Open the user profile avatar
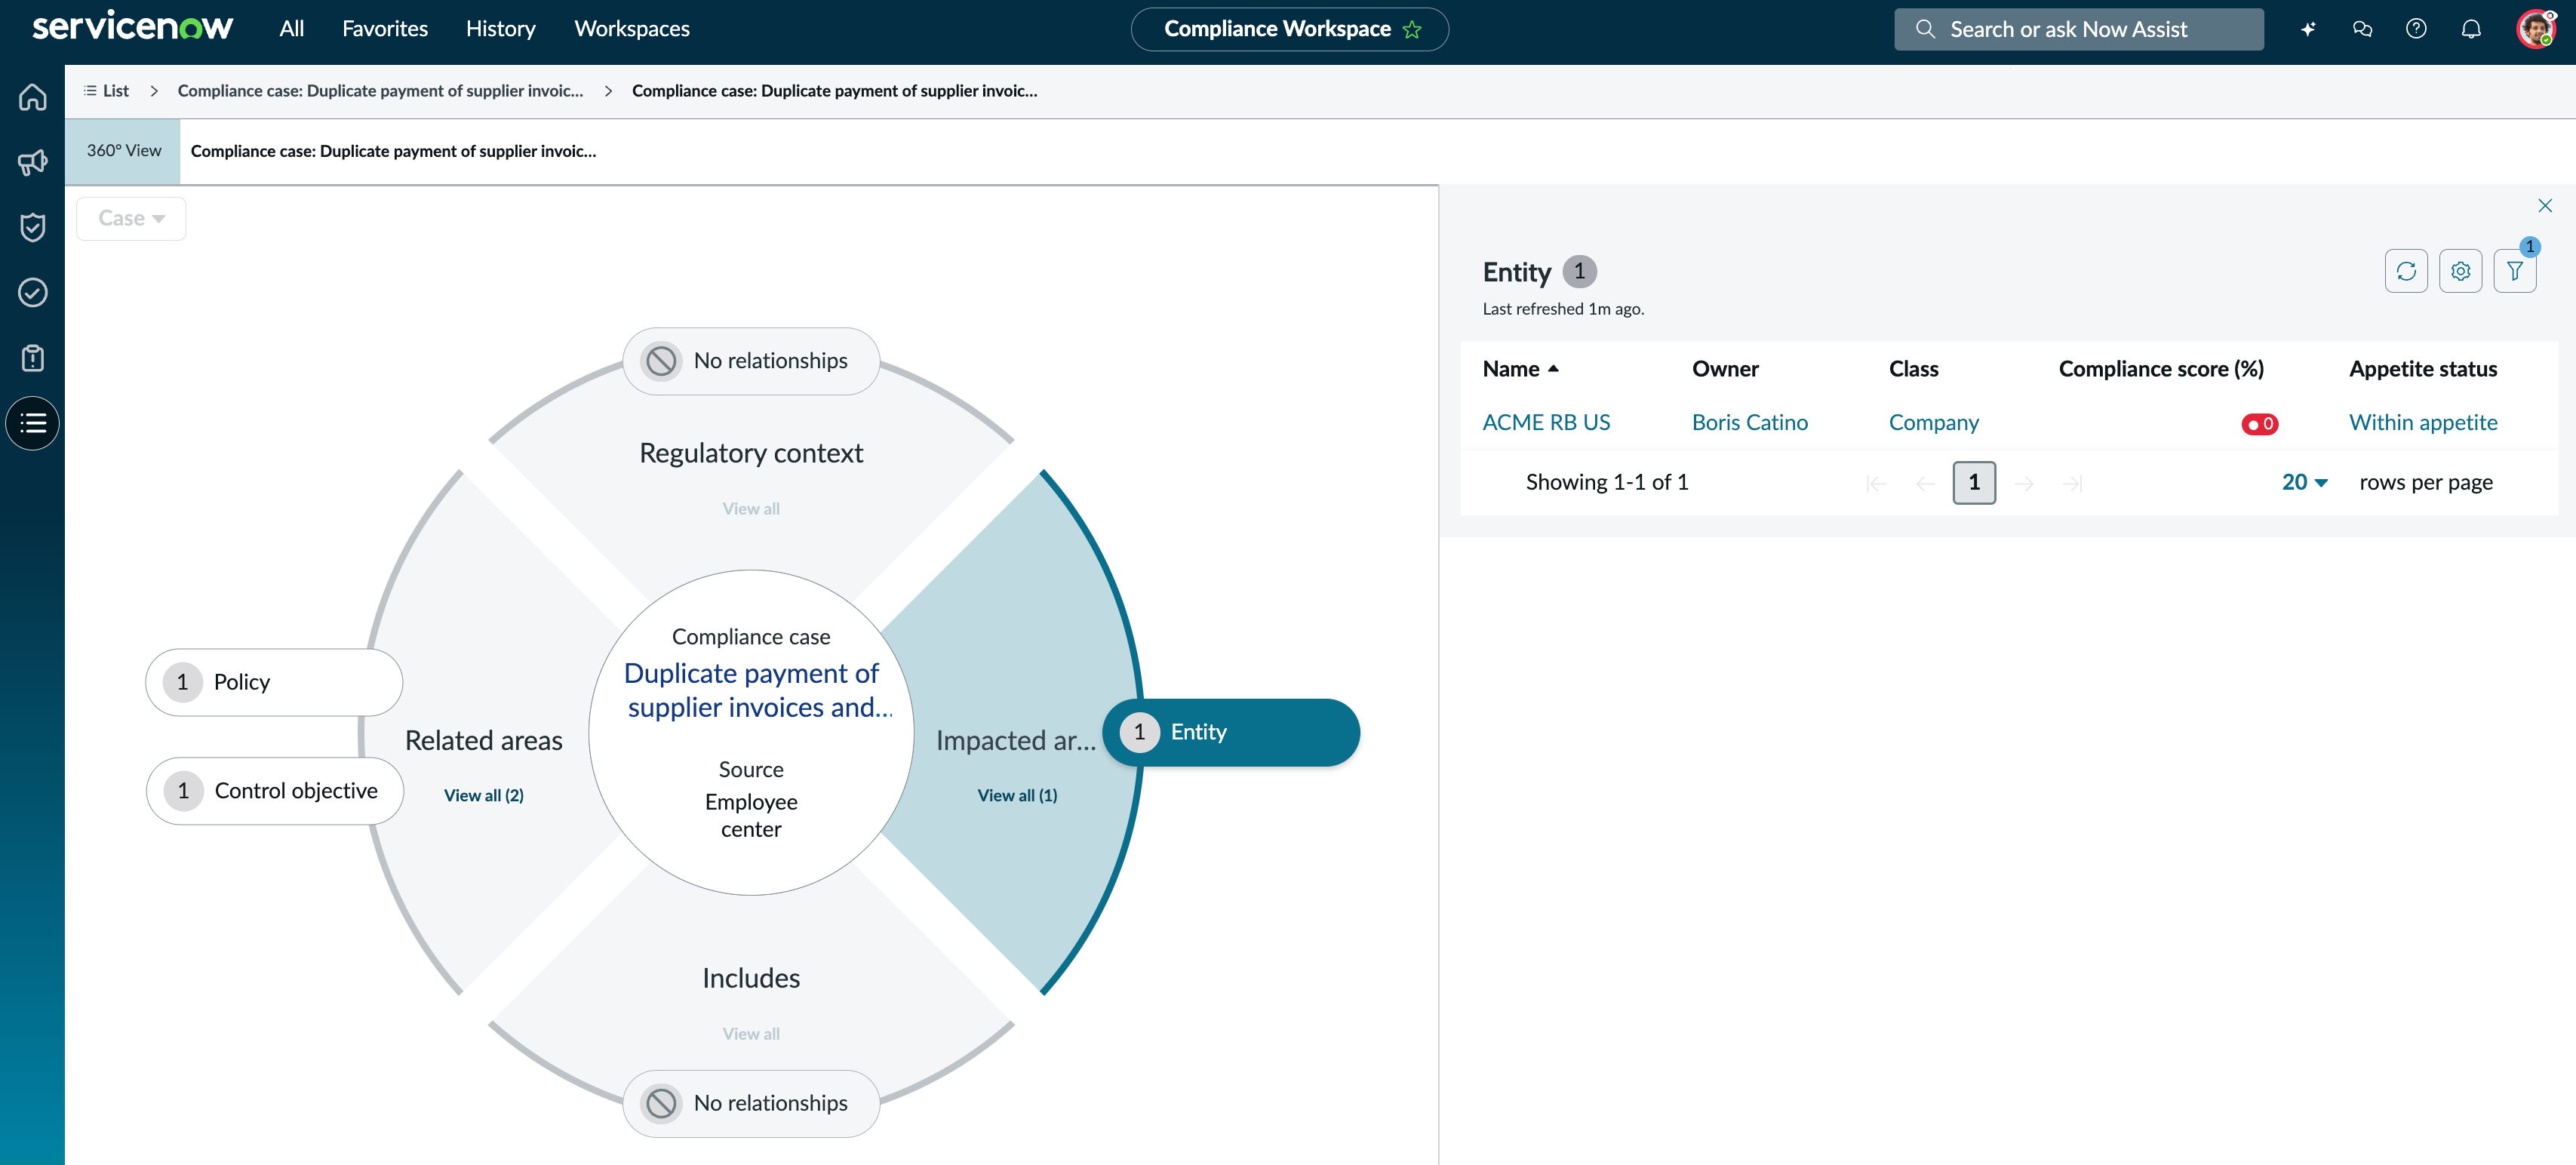Screen dimensions: 2576x1165 tap(2536, 29)
